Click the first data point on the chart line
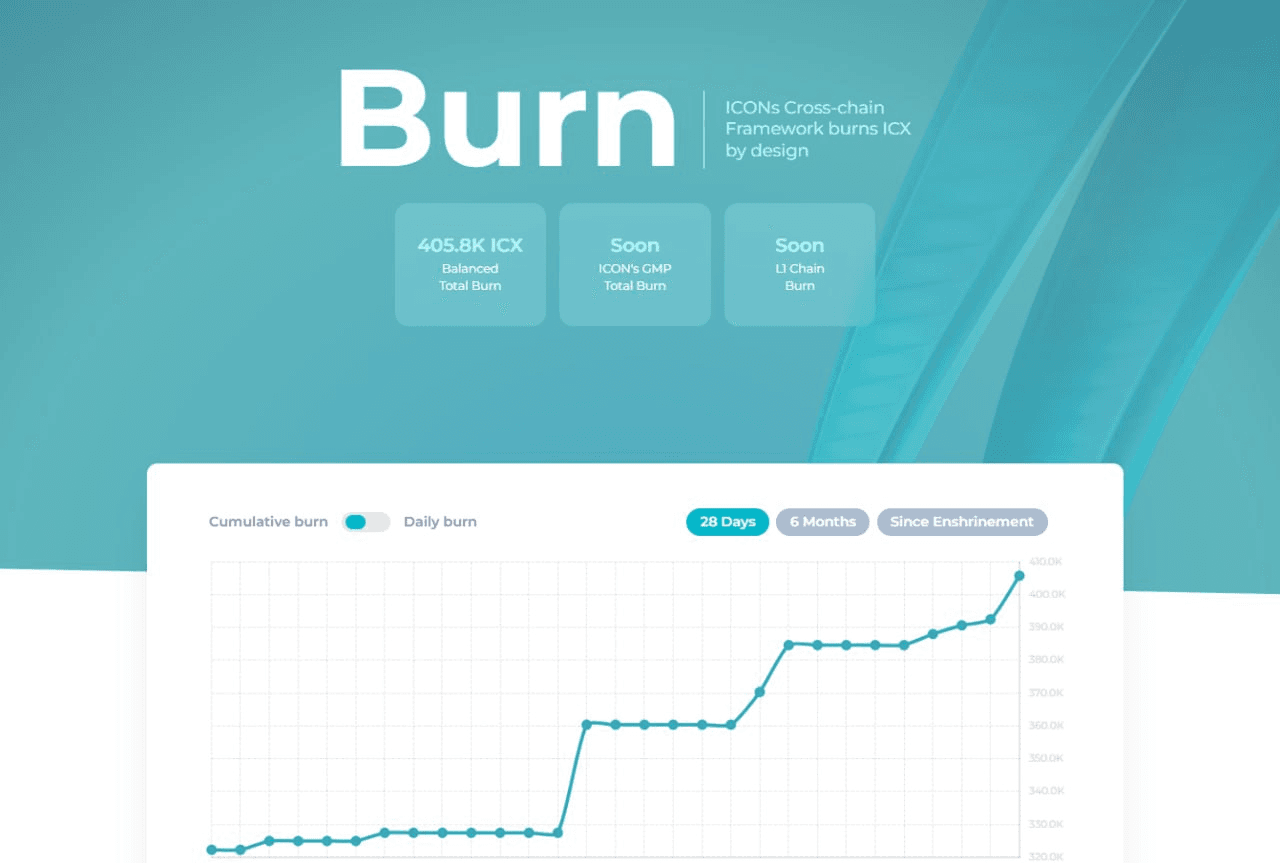 coord(211,850)
